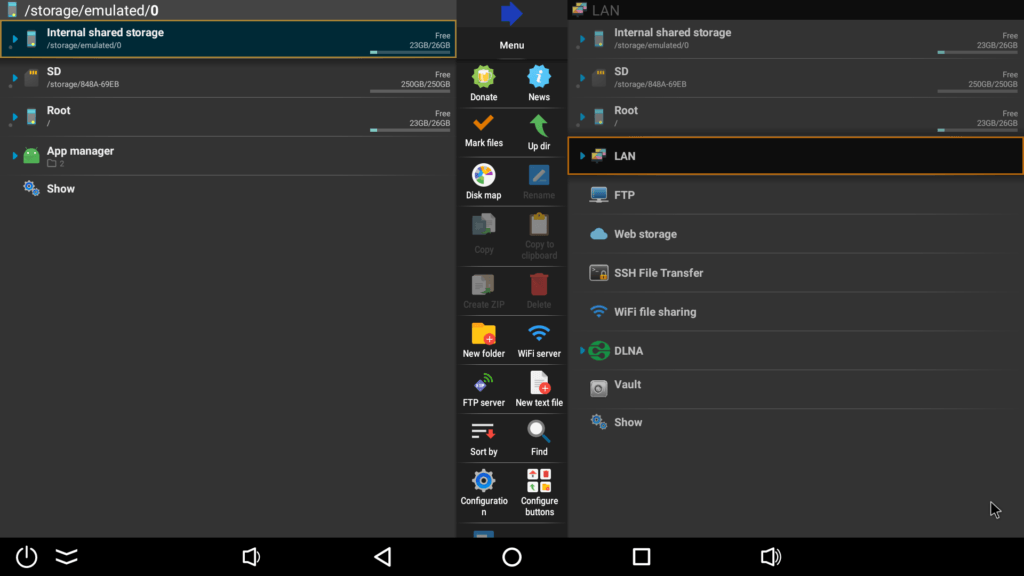Start the FTP server
The image size is (1024, 576).
point(483,388)
